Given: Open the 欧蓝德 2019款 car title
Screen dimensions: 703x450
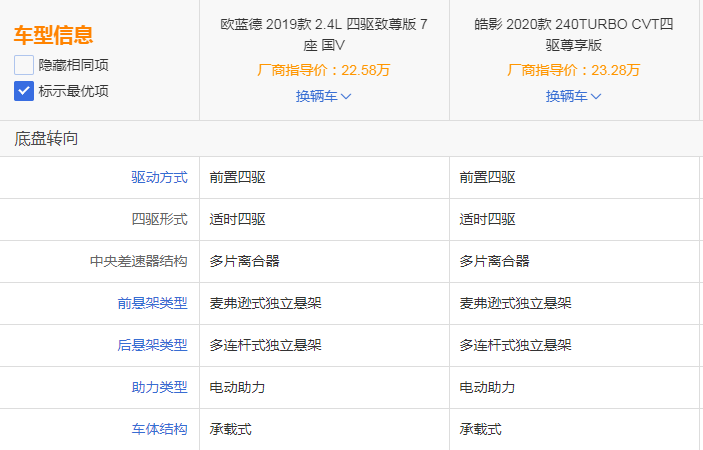Looking at the screenshot, I should [324, 34].
